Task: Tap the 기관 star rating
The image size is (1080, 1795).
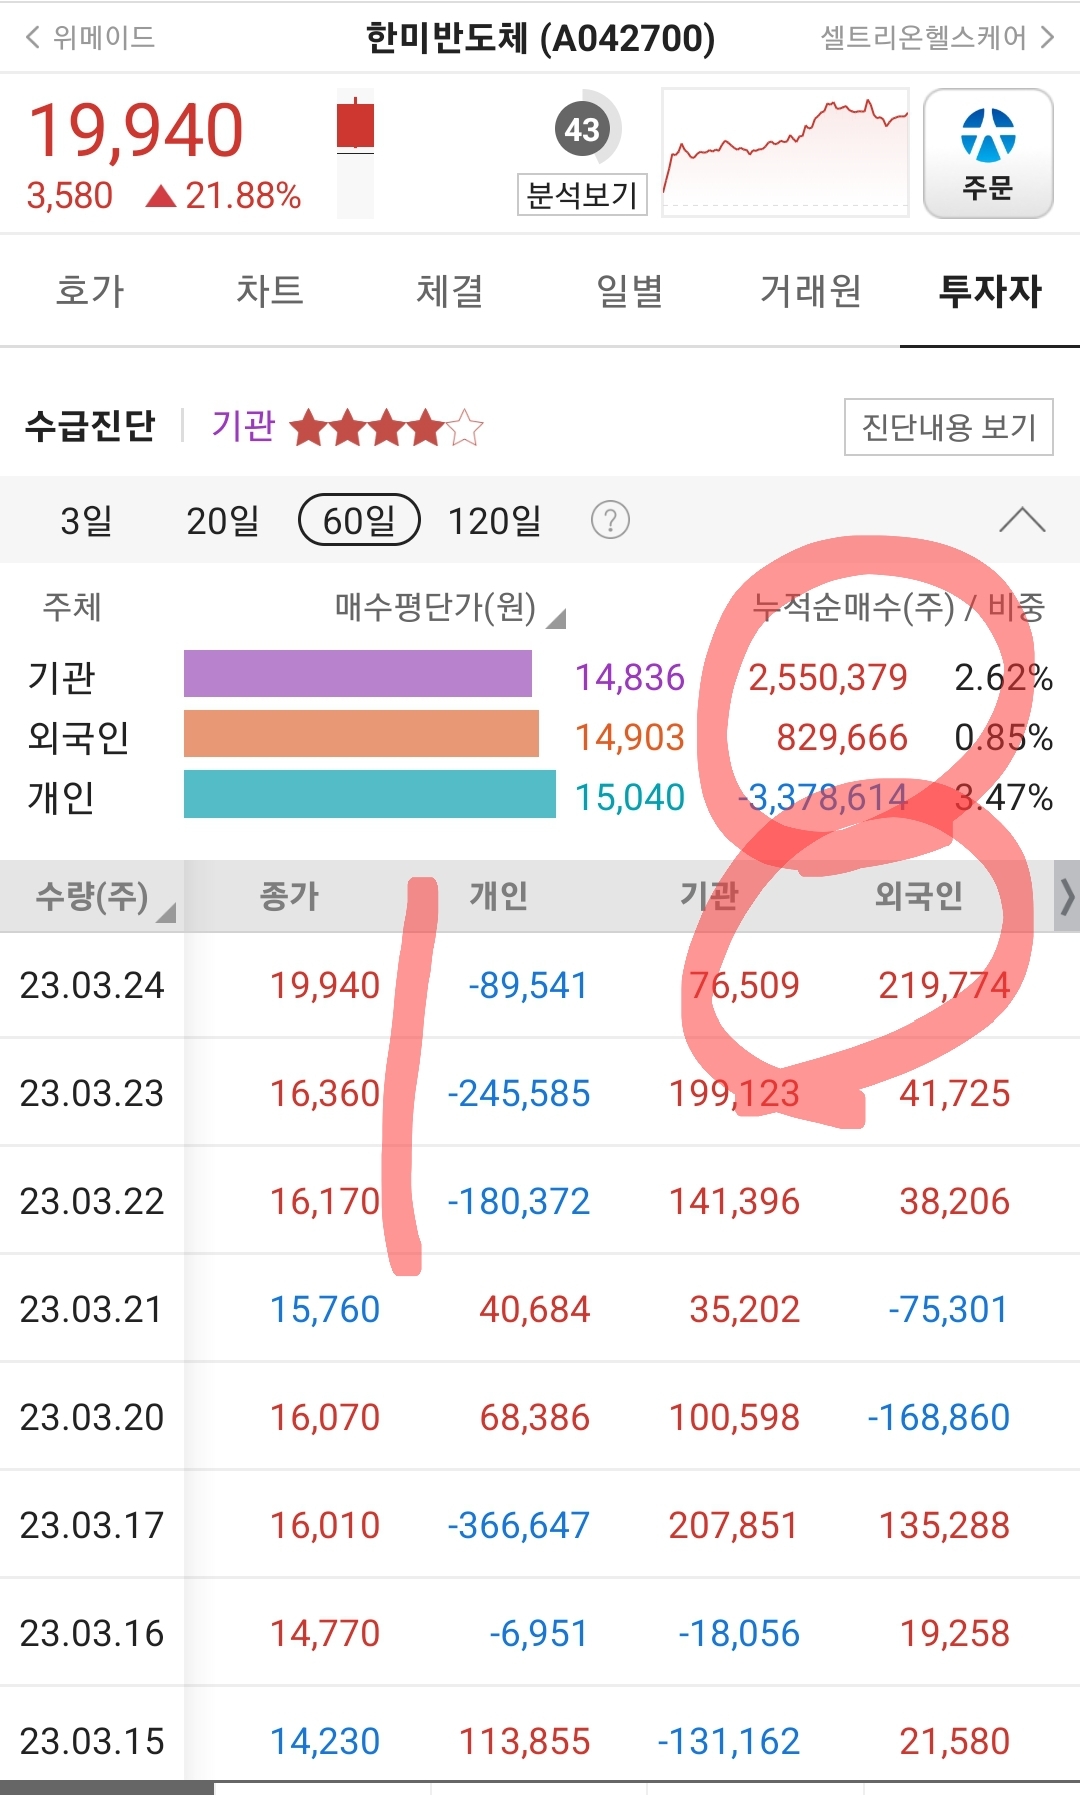Action: [387, 428]
